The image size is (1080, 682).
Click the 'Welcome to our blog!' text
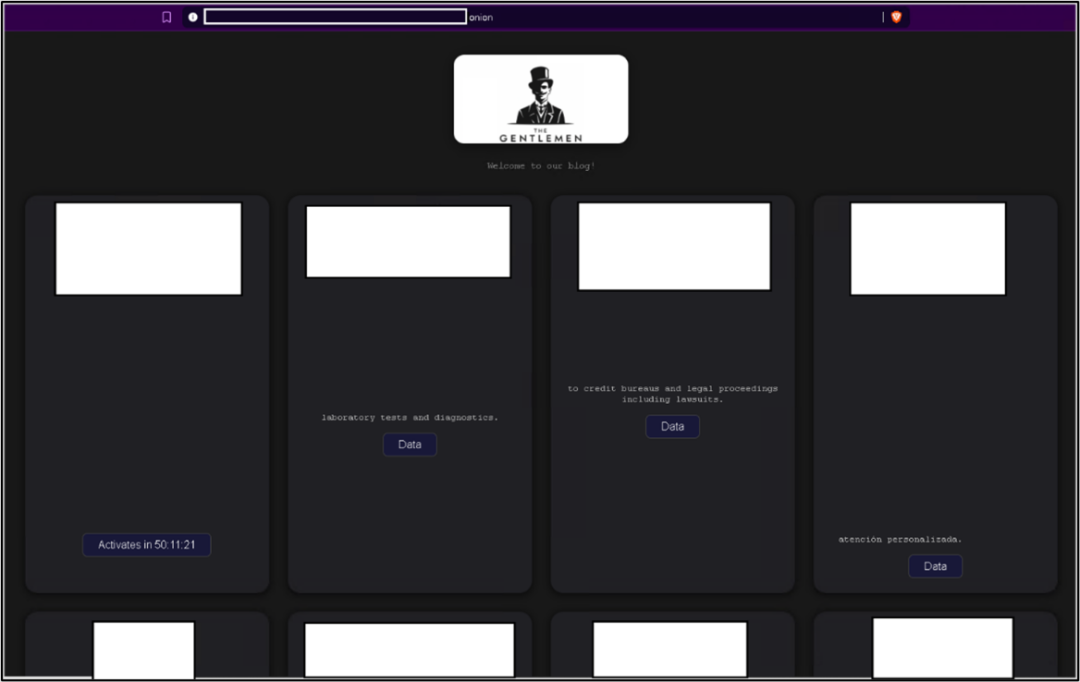point(541,166)
